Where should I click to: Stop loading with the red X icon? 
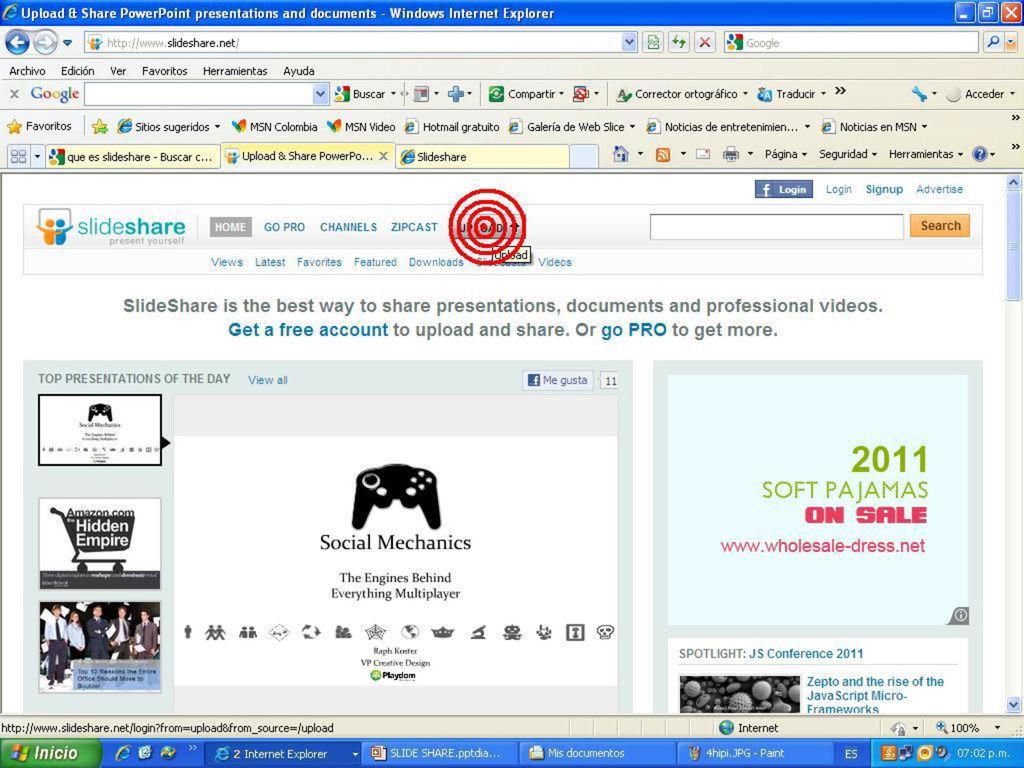pos(705,43)
